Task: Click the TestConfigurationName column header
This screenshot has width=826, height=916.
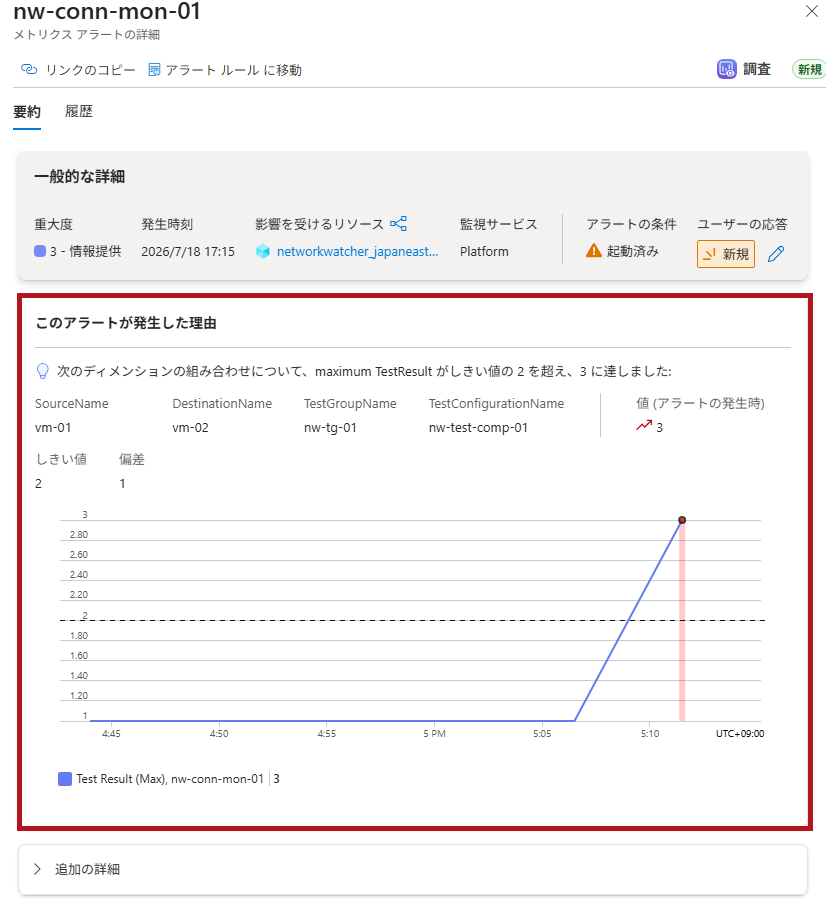Action: pos(497,404)
